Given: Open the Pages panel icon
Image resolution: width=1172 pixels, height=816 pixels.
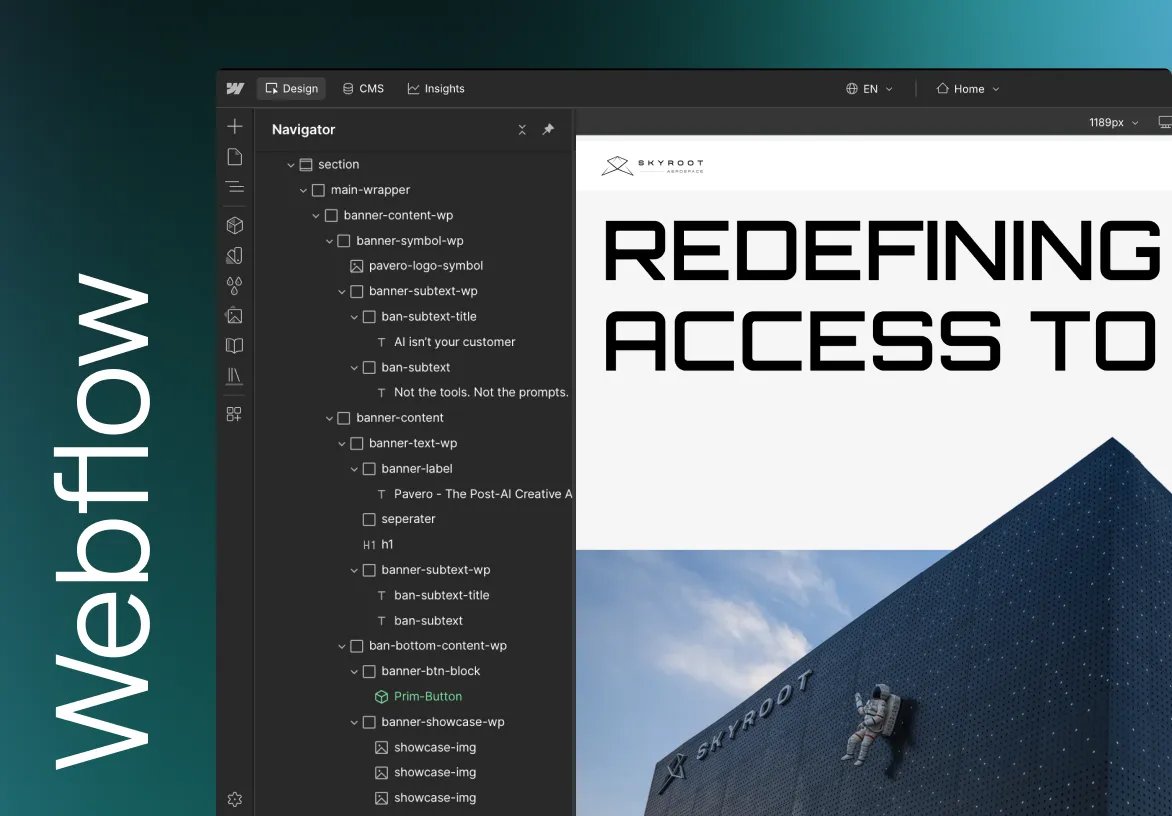Looking at the screenshot, I should [235, 157].
